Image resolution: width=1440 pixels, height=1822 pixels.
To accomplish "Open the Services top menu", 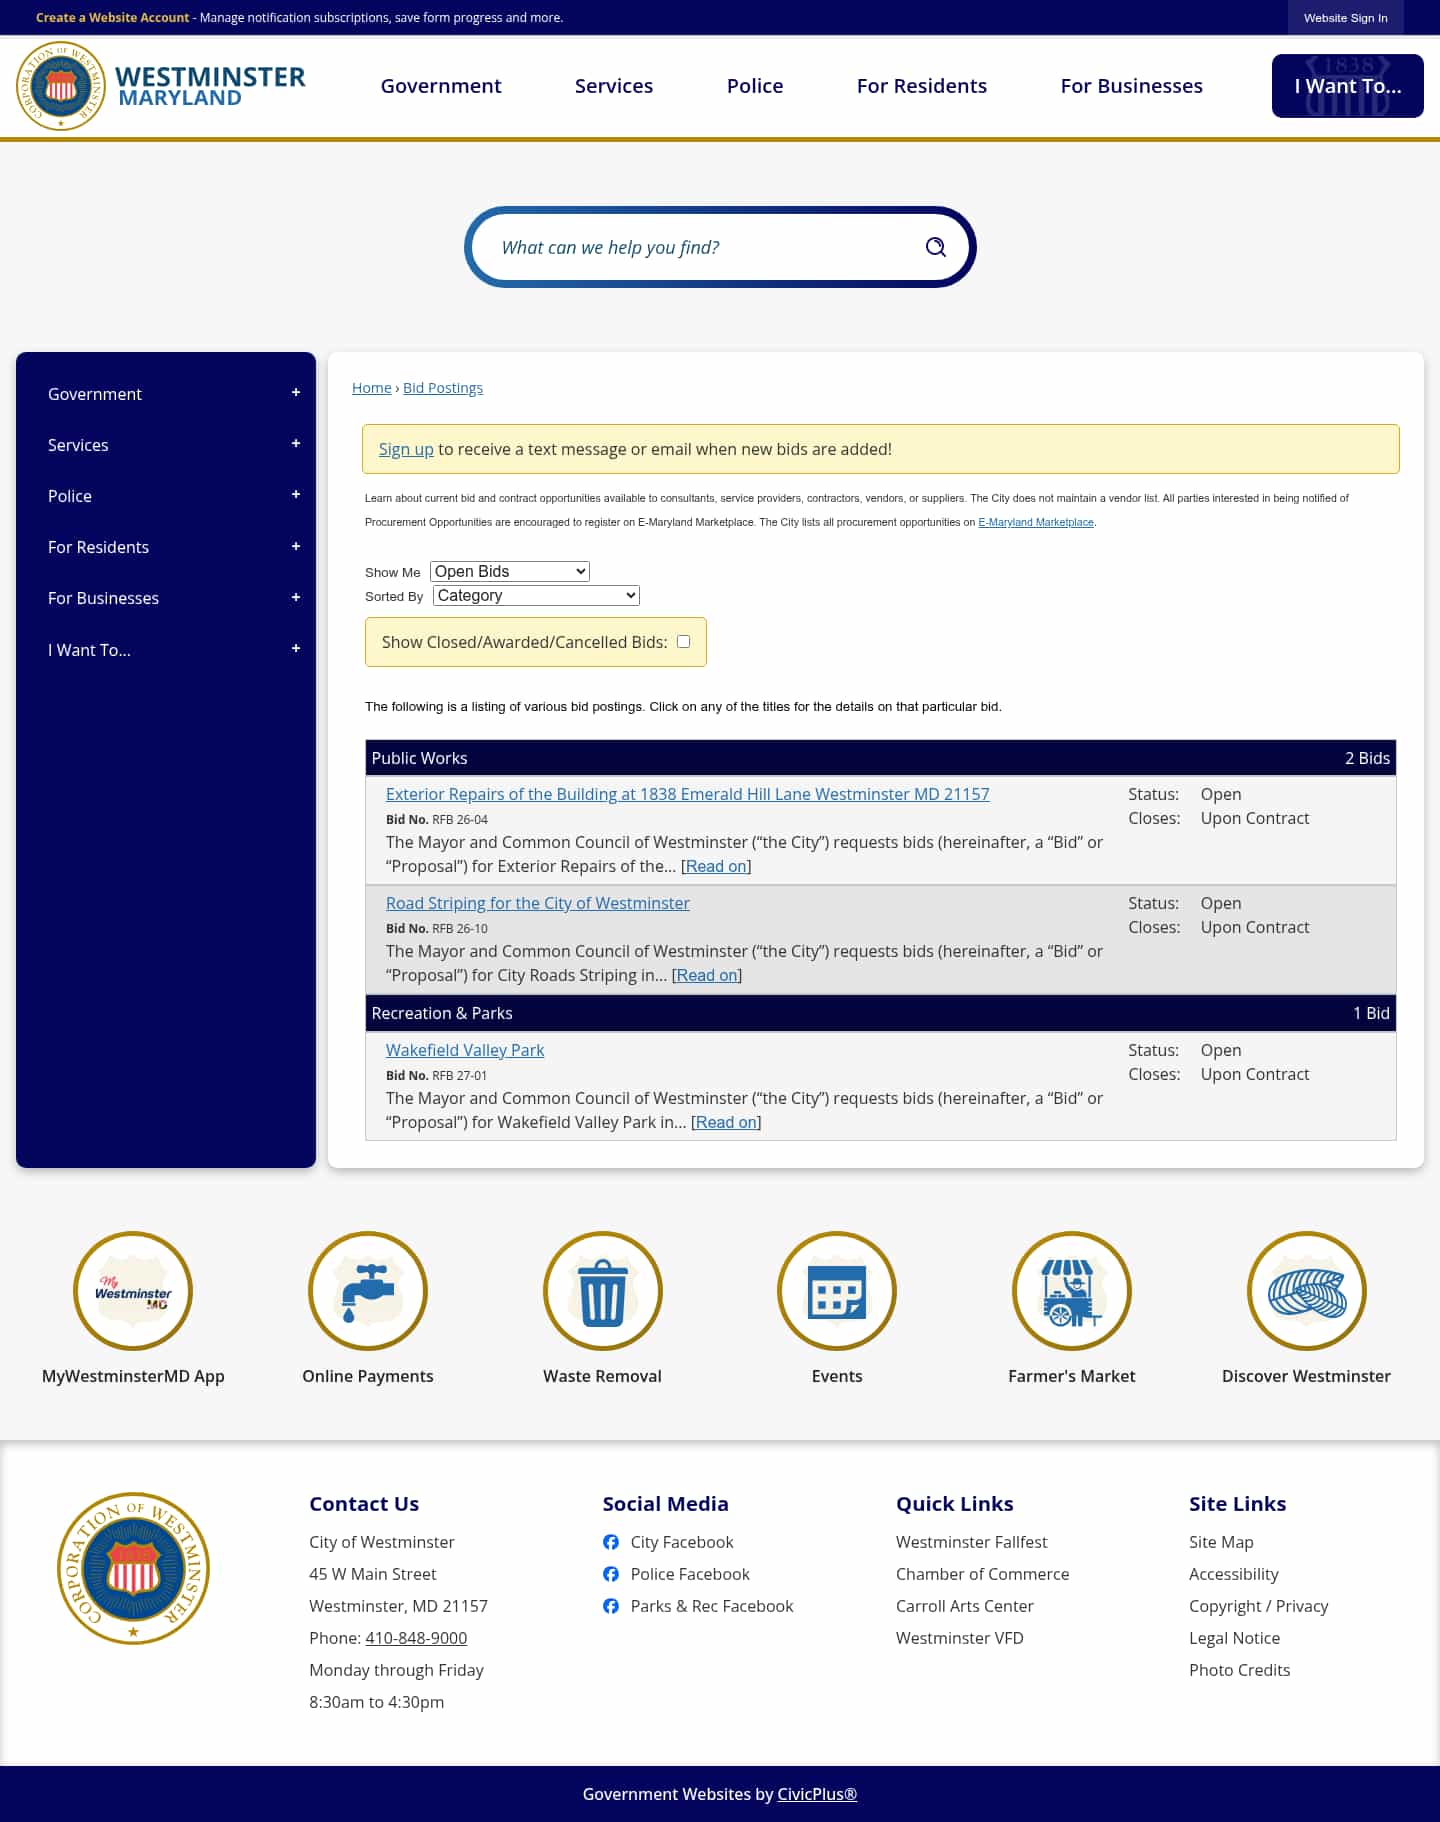I will coord(614,86).
